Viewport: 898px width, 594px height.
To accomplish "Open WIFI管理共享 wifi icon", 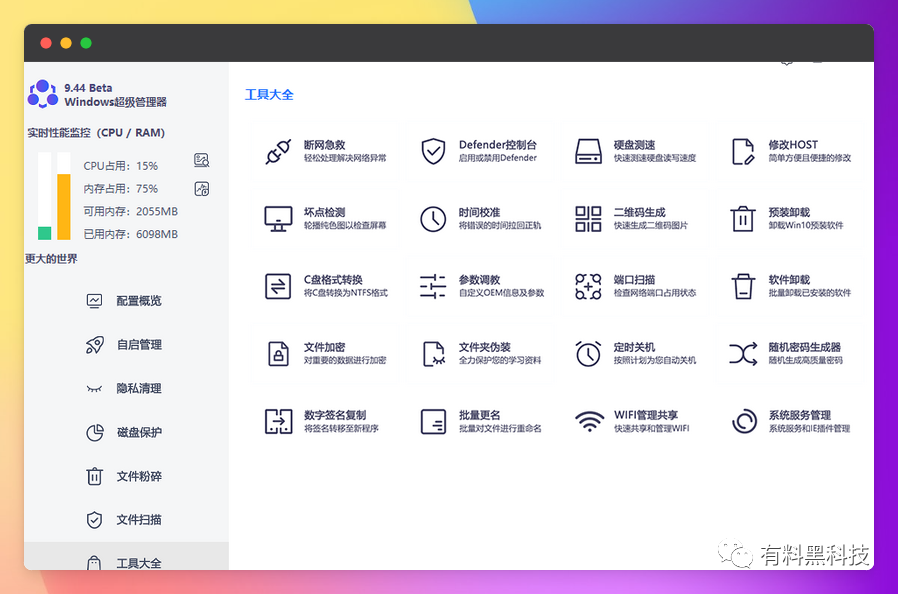I will pos(589,421).
